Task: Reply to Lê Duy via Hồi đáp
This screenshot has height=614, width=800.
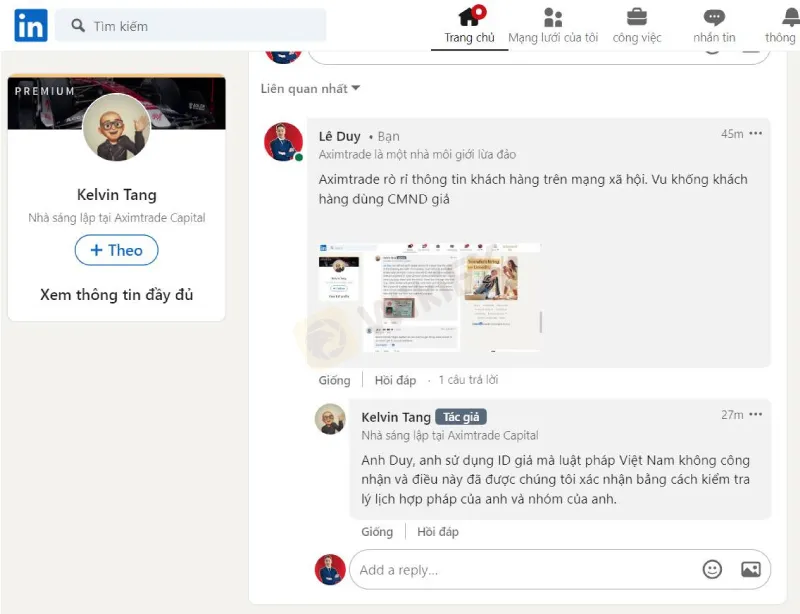Action: (x=395, y=380)
